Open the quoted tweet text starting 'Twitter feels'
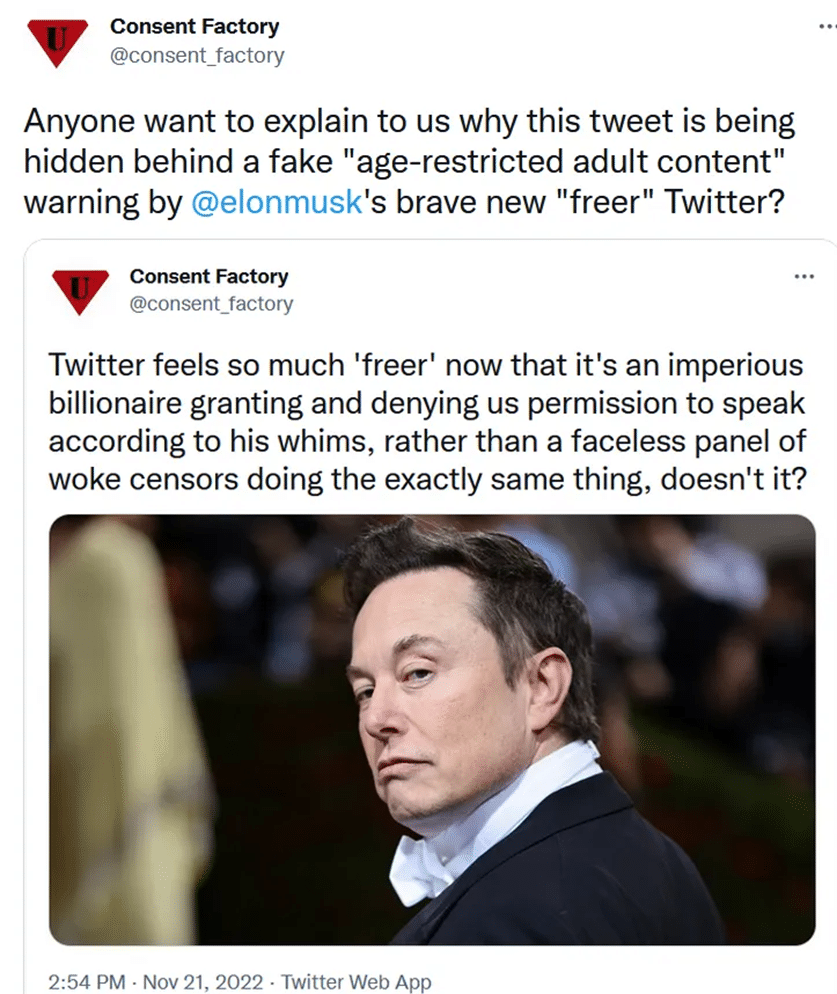 click(x=427, y=422)
